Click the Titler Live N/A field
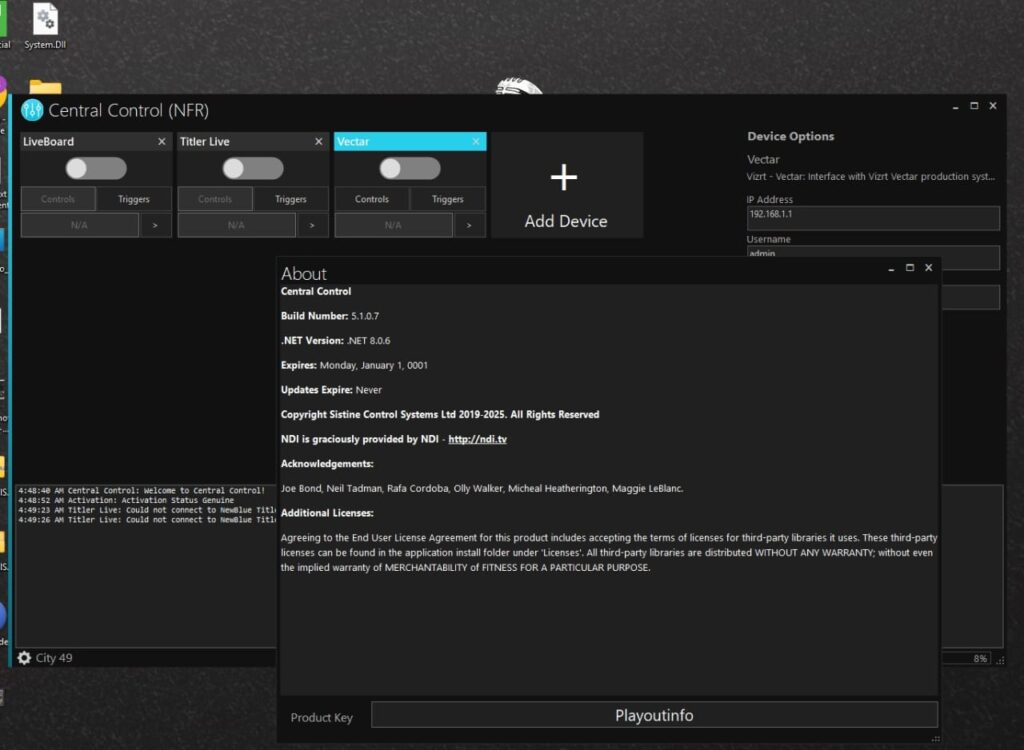The image size is (1024, 750). (236, 225)
